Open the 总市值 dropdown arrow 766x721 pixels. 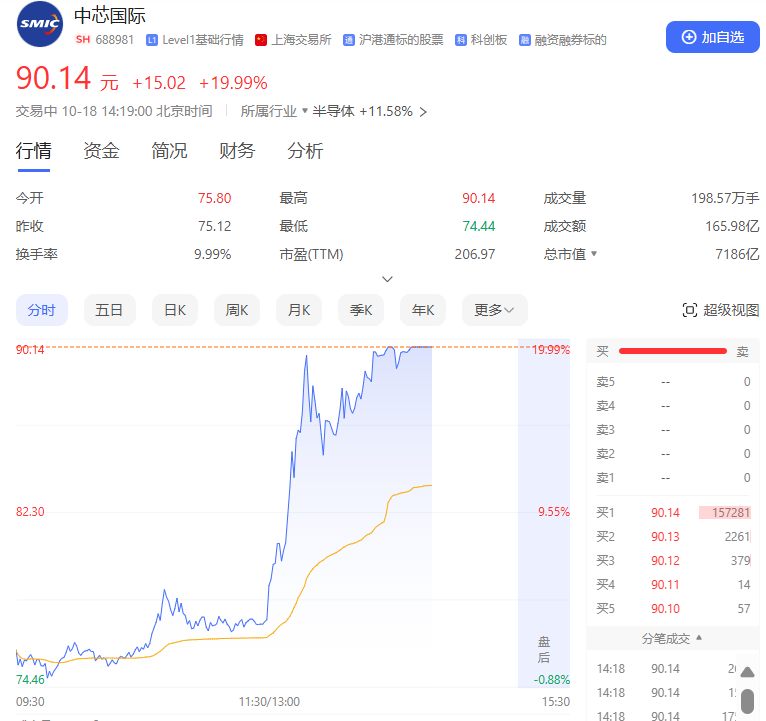594,254
